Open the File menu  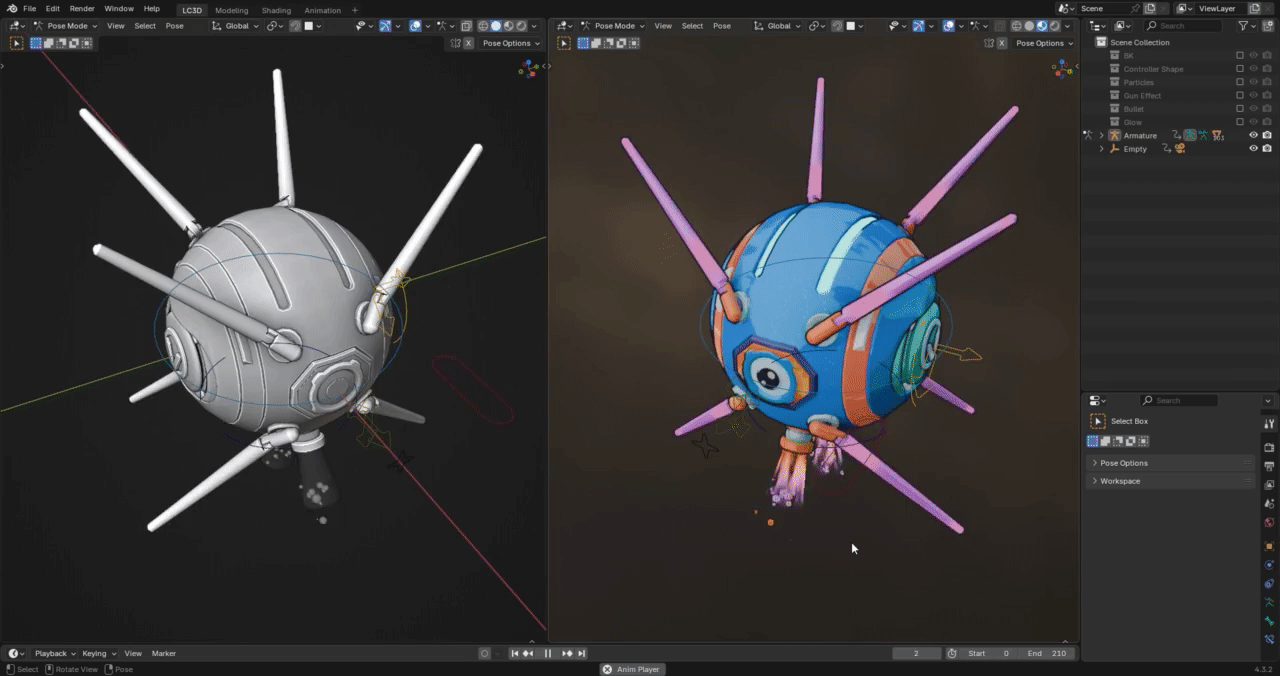(x=30, y=9)
